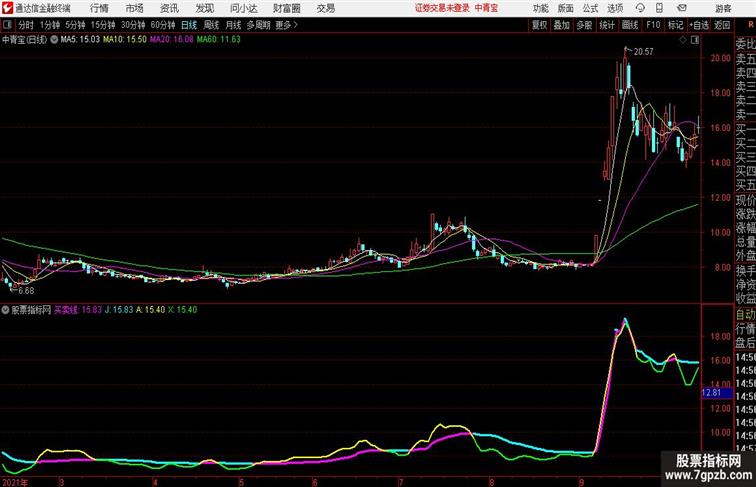Select the 盘后 label in side panel
756x487 pixels.
(x=745, y=343)
